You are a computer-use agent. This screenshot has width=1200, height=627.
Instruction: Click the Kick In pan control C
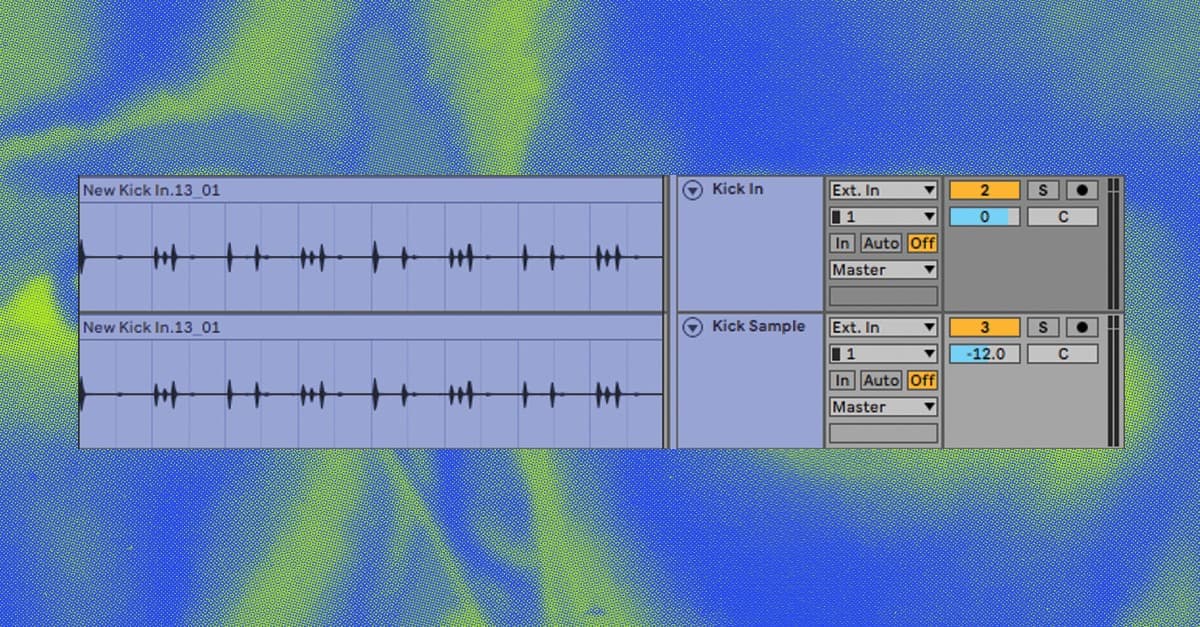[1062, 217]
